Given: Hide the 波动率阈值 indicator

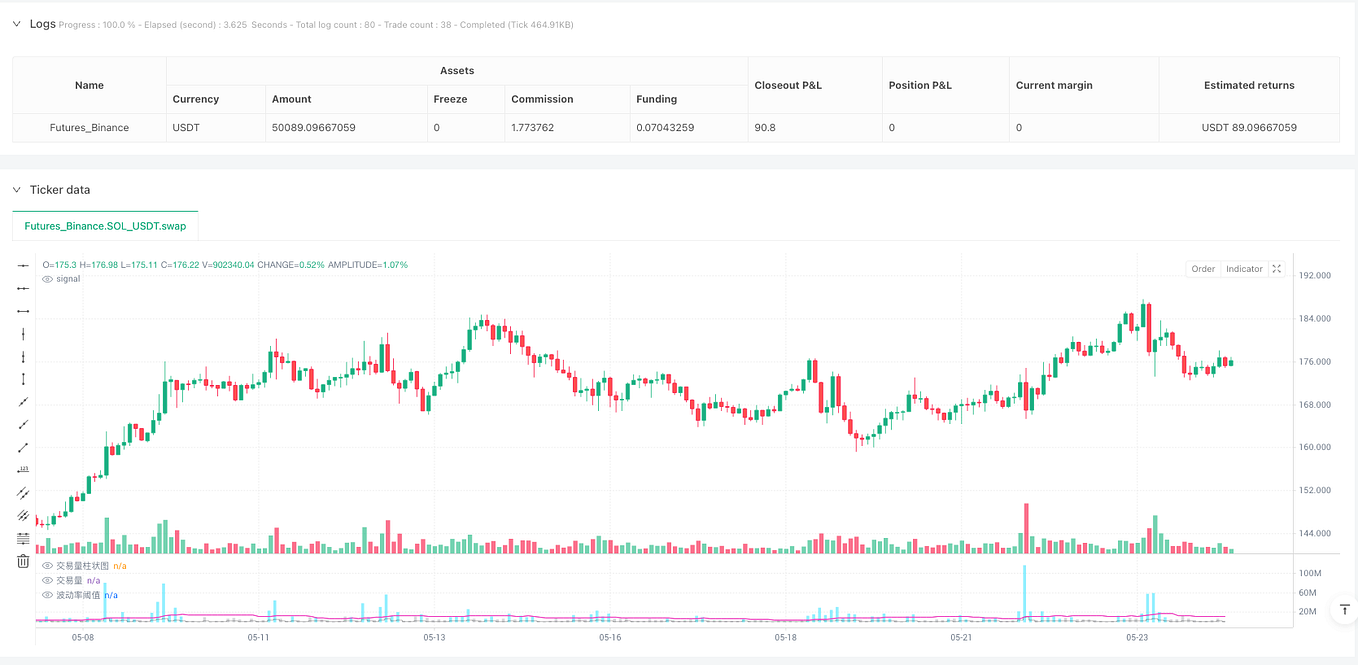Looking at the screenshot, I should coord(46,595).
